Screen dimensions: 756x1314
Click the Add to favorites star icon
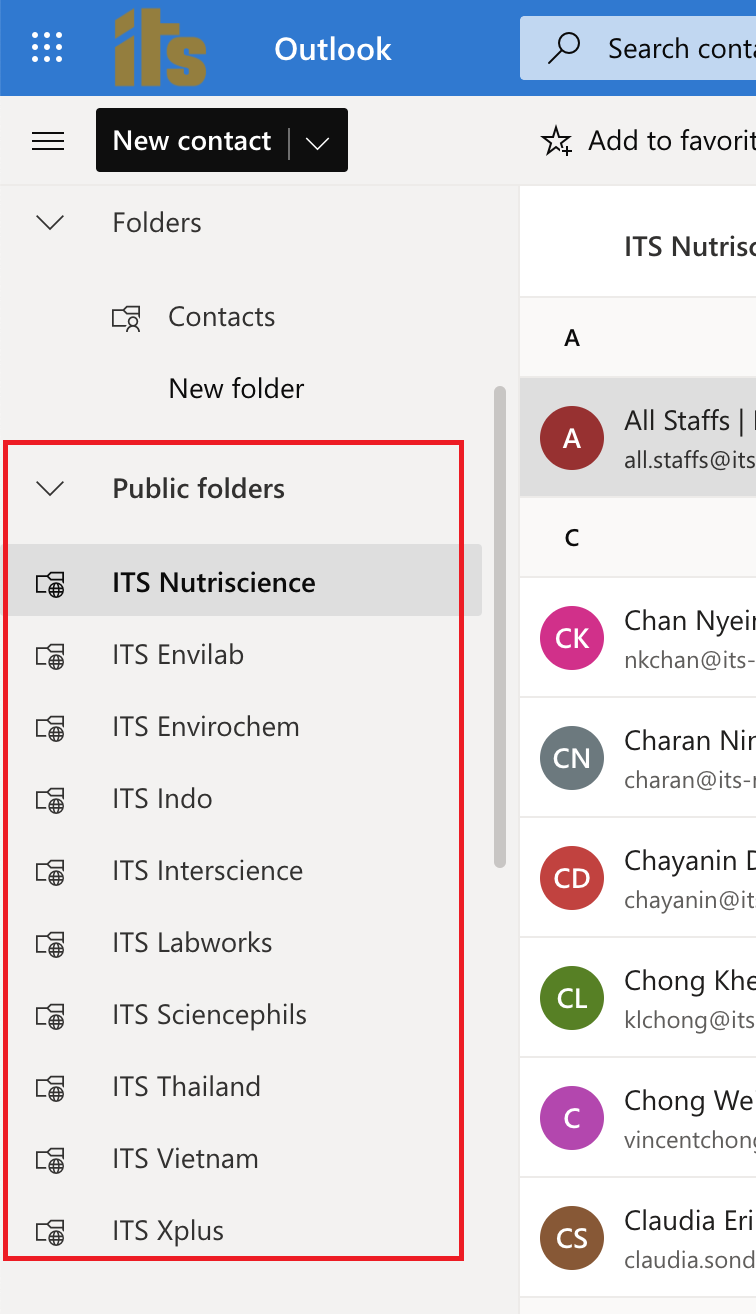tap(556, 141)
